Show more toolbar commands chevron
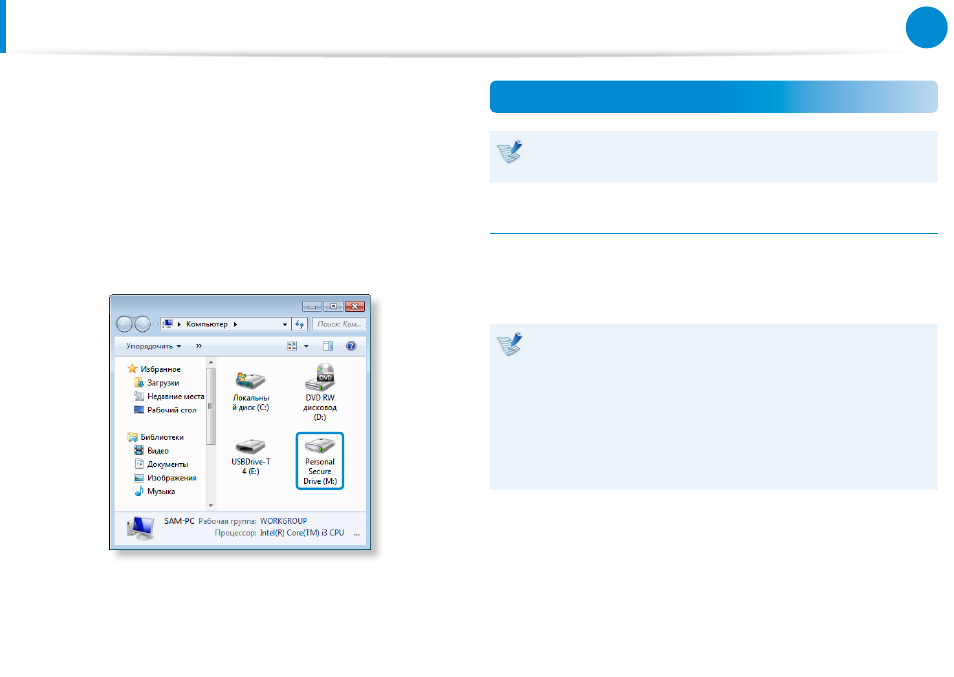Image resolution: width=954 pixels, height=677 pixels. click(198, 346)
